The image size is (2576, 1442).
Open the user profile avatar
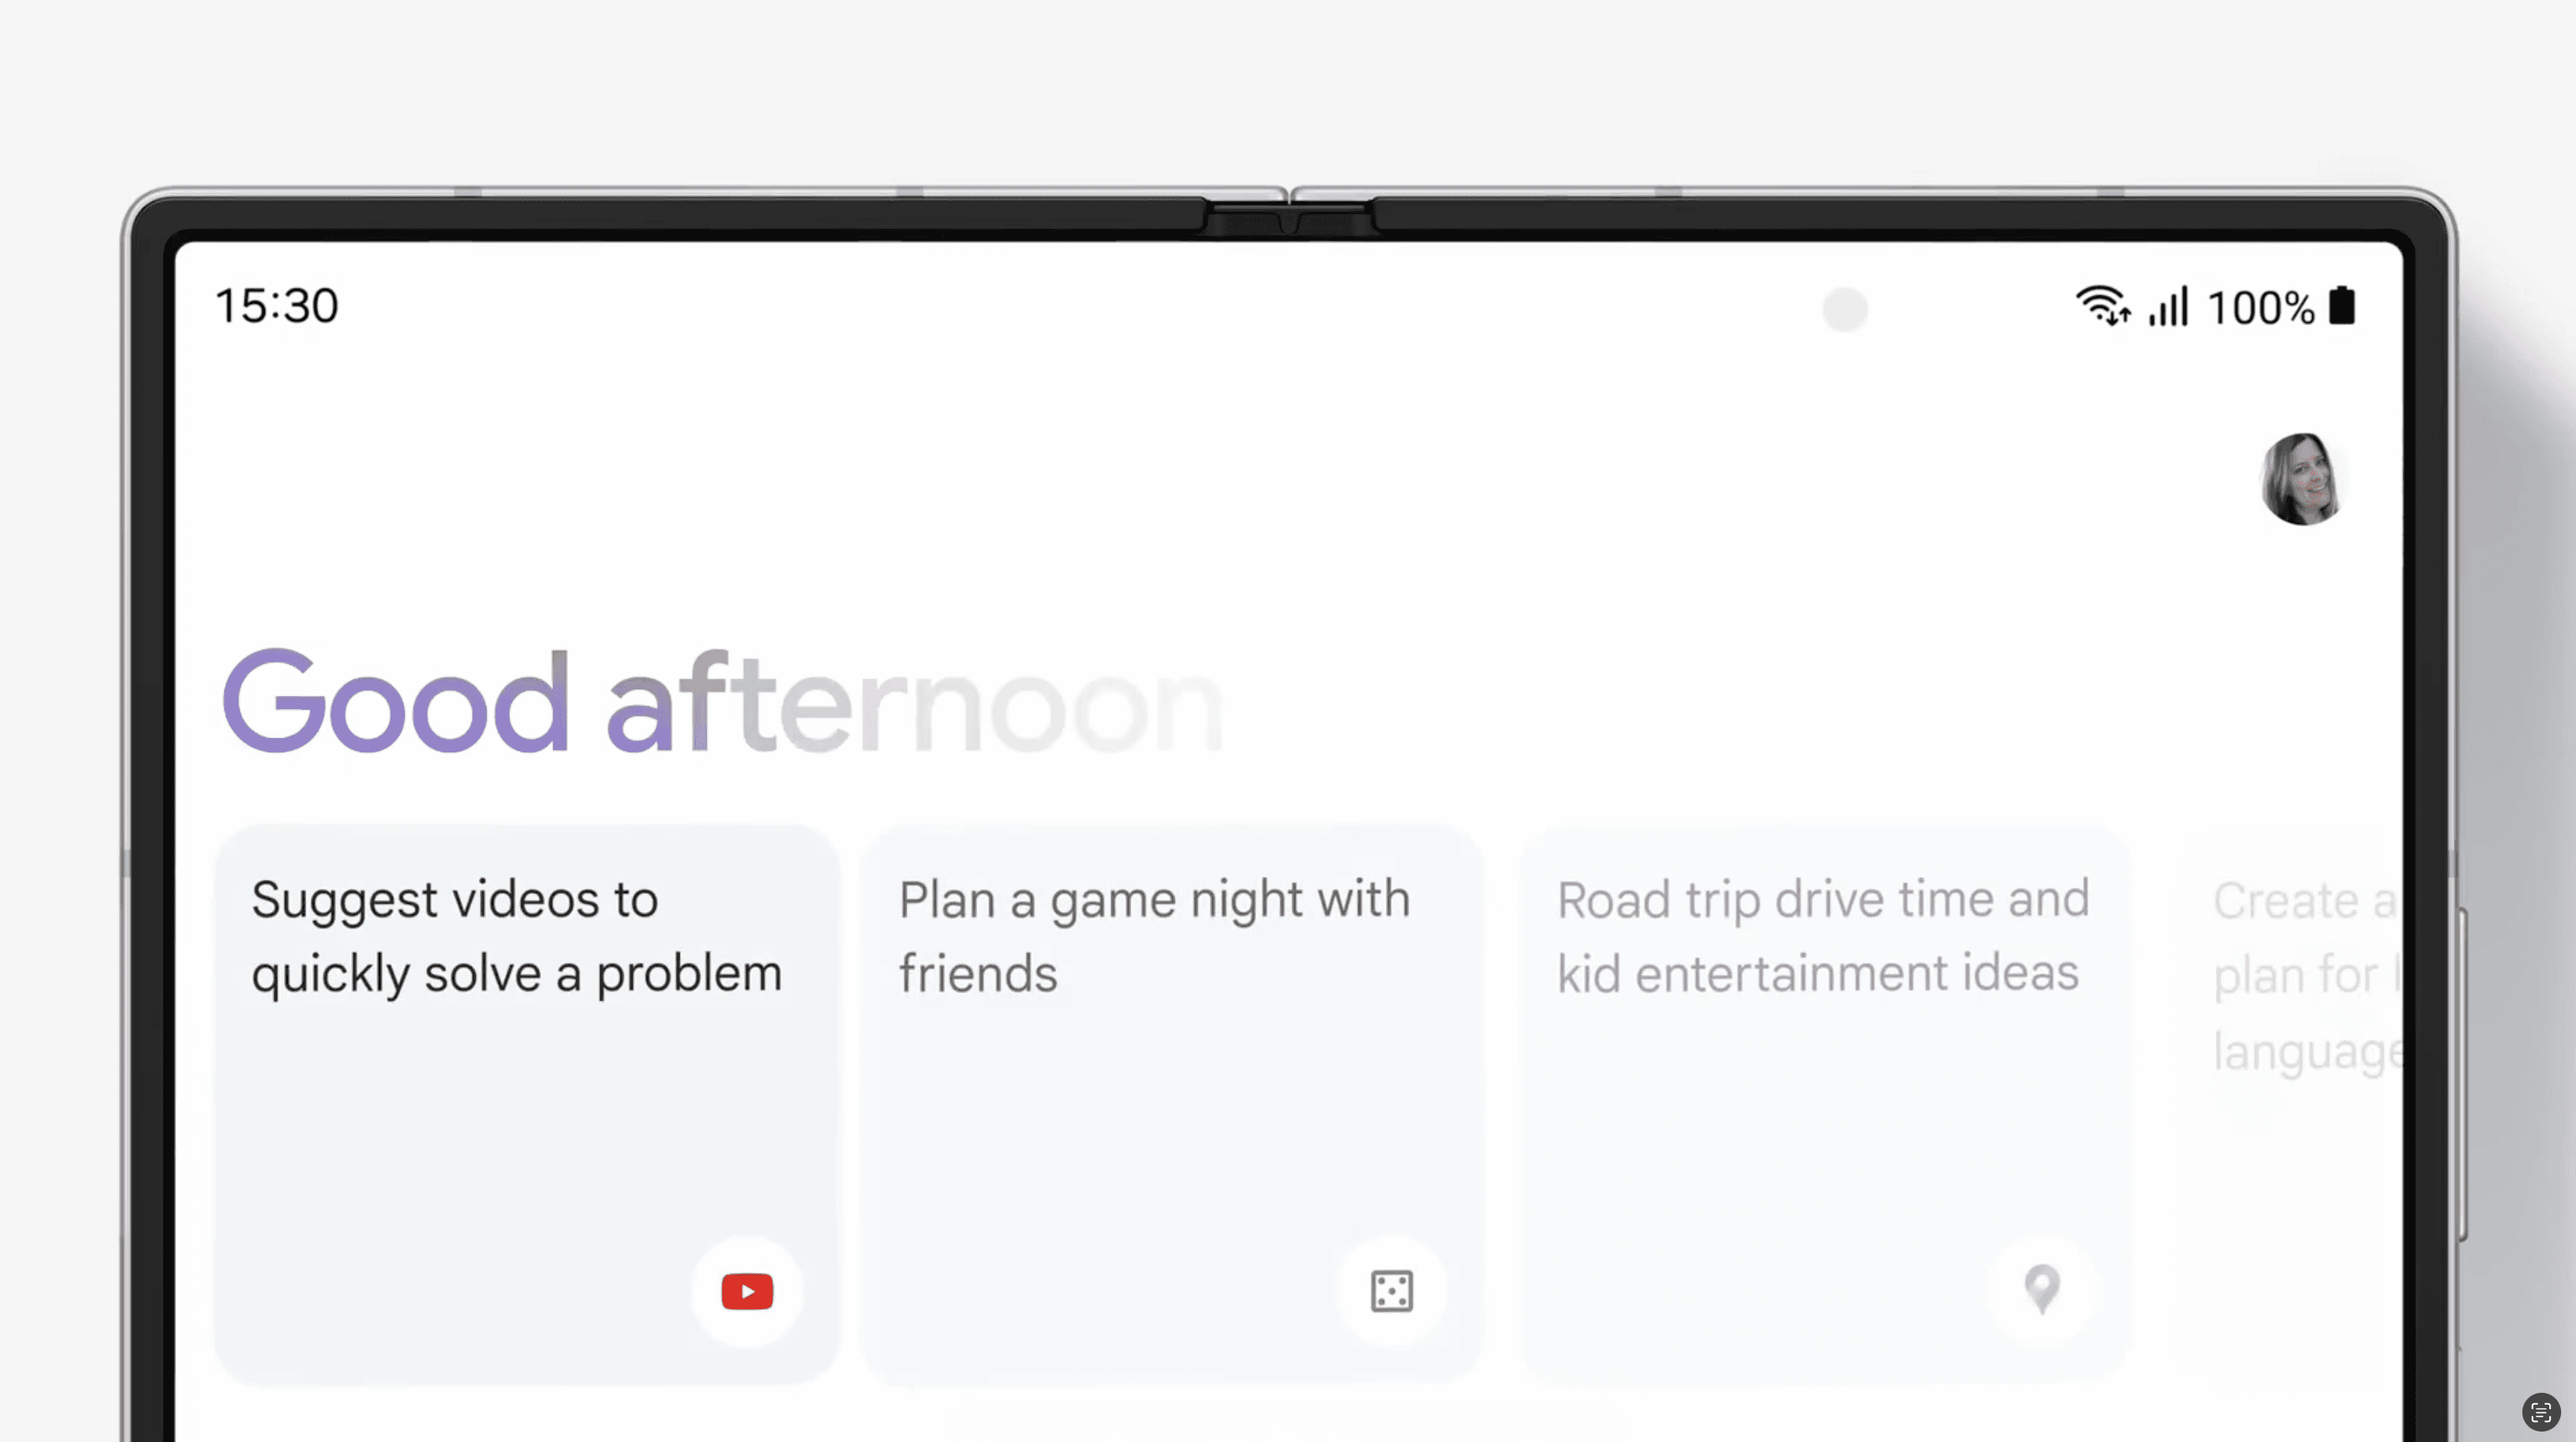click(2300, 479)
